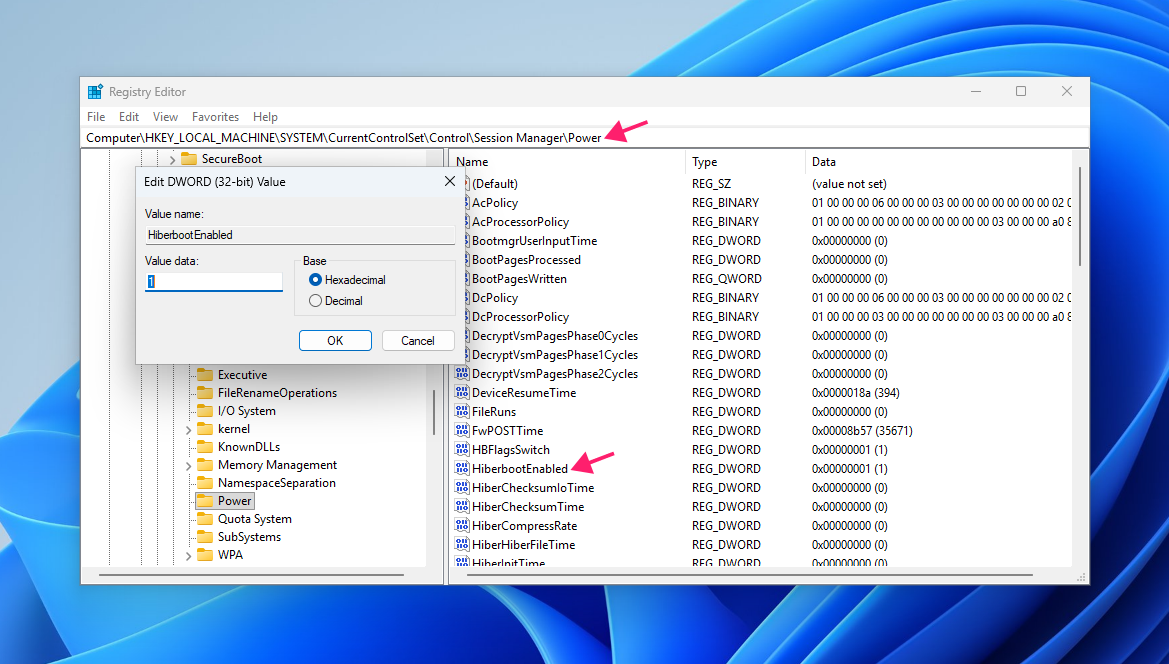The image size is (1169, 664).
Task: Select the BootPagesProcessed value name
Action: click(526, 259)
